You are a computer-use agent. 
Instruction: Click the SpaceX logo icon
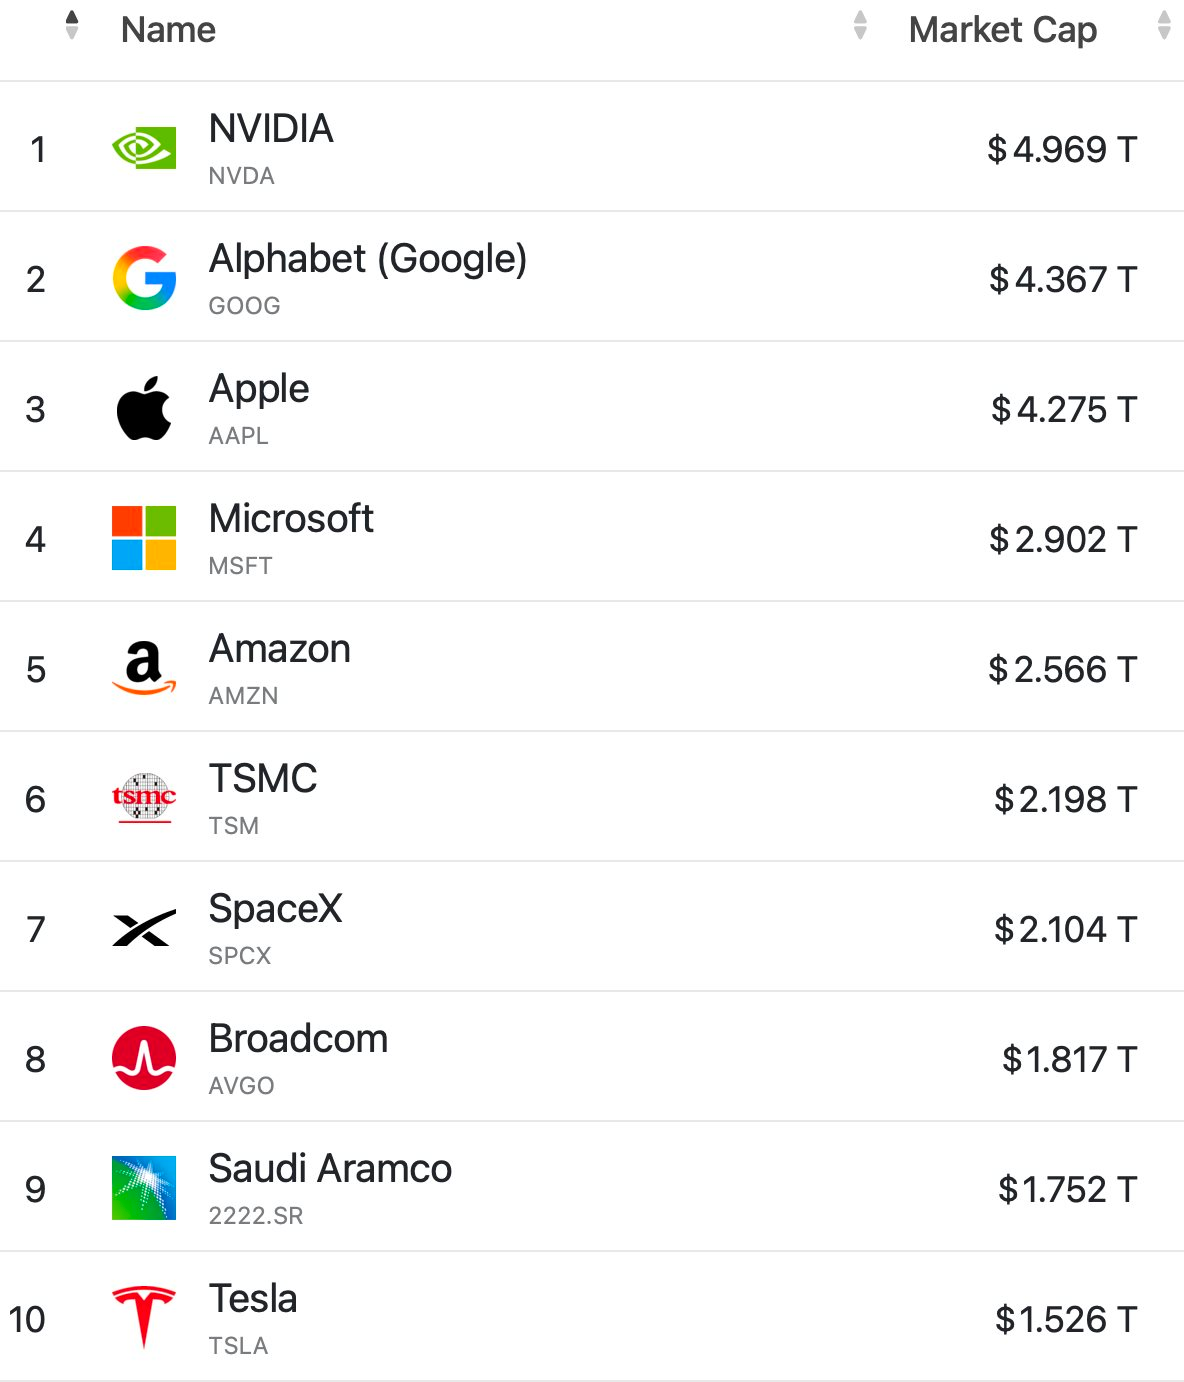pos(144,928)
